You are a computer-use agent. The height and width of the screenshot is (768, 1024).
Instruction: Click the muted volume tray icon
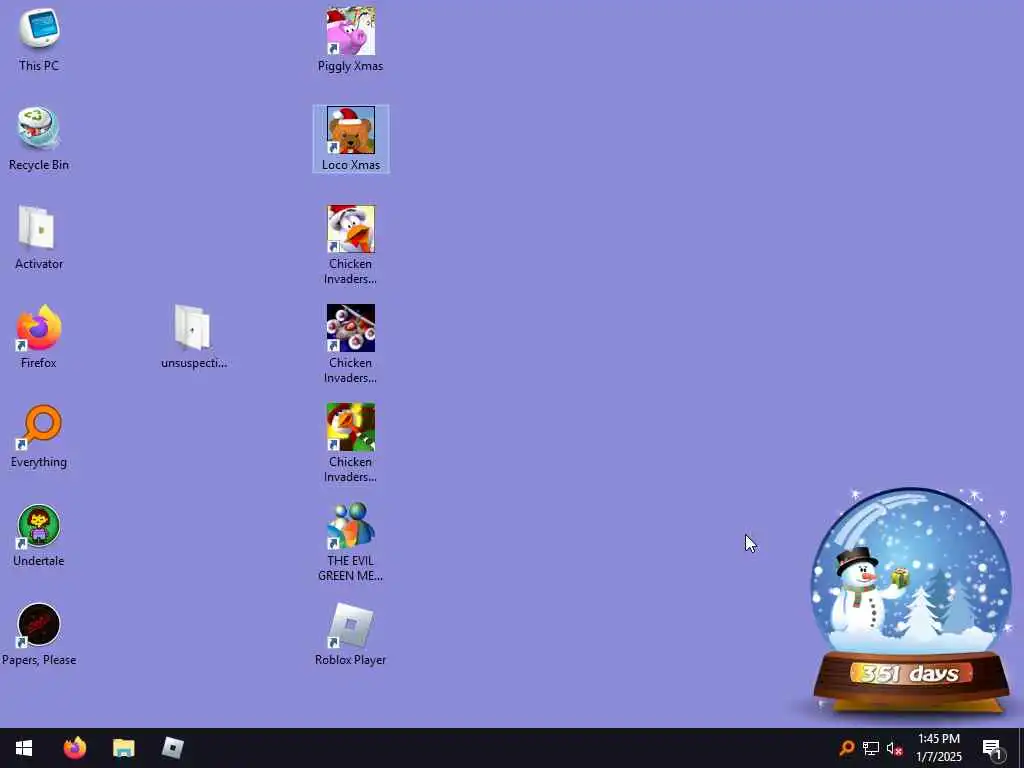(895, 748)
